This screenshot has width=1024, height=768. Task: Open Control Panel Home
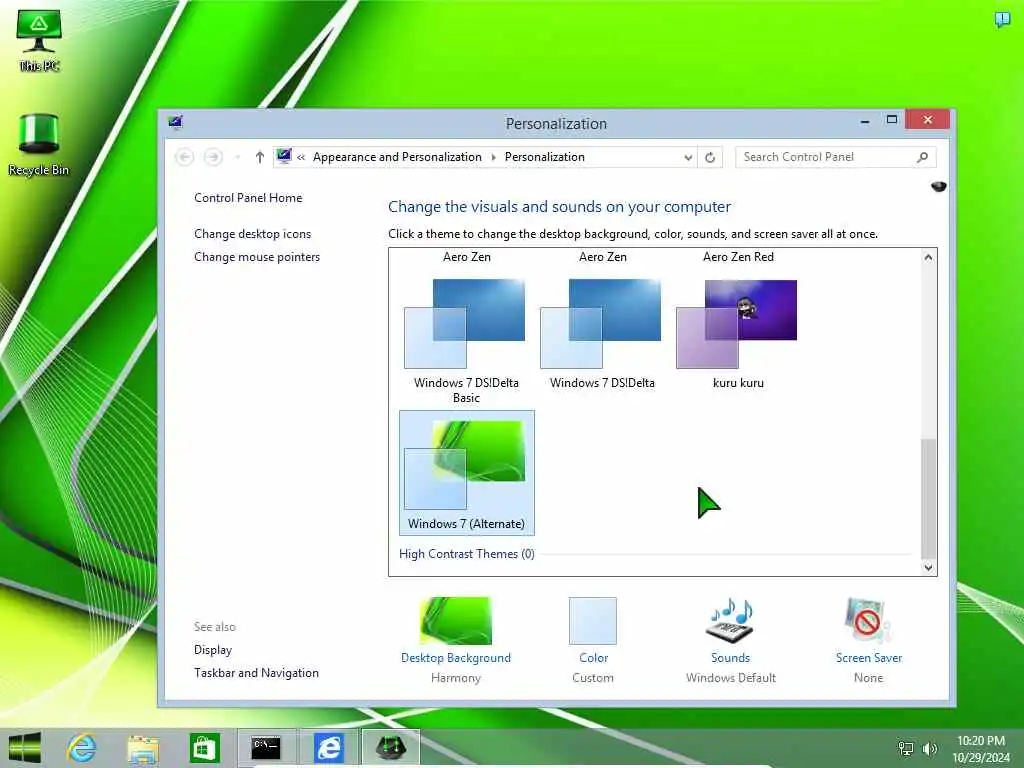coord(248,198)
